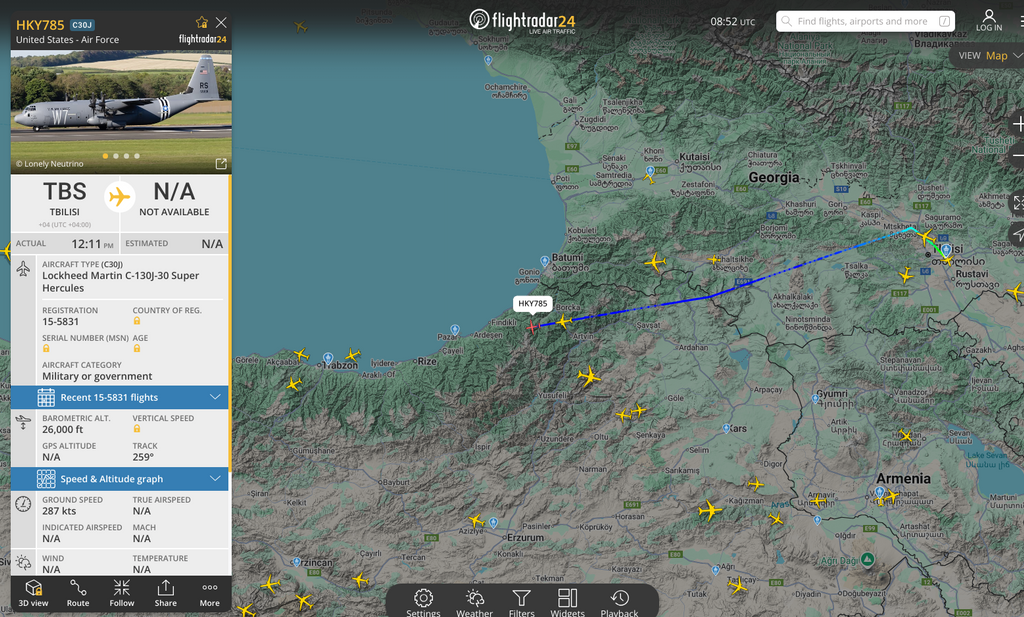Select the Trabzon airport pin
Viewport: 1024px width, 617px height.
coord(328,358)
